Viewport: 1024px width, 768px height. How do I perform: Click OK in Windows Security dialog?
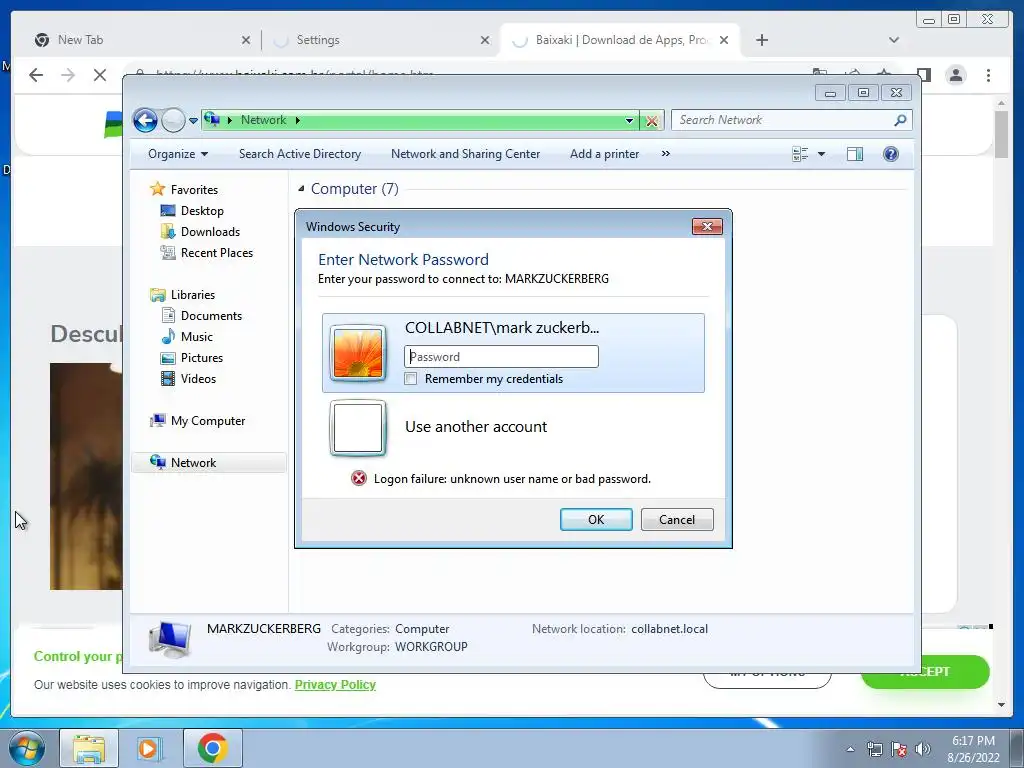pyautogui.click(x=596, y=520)
